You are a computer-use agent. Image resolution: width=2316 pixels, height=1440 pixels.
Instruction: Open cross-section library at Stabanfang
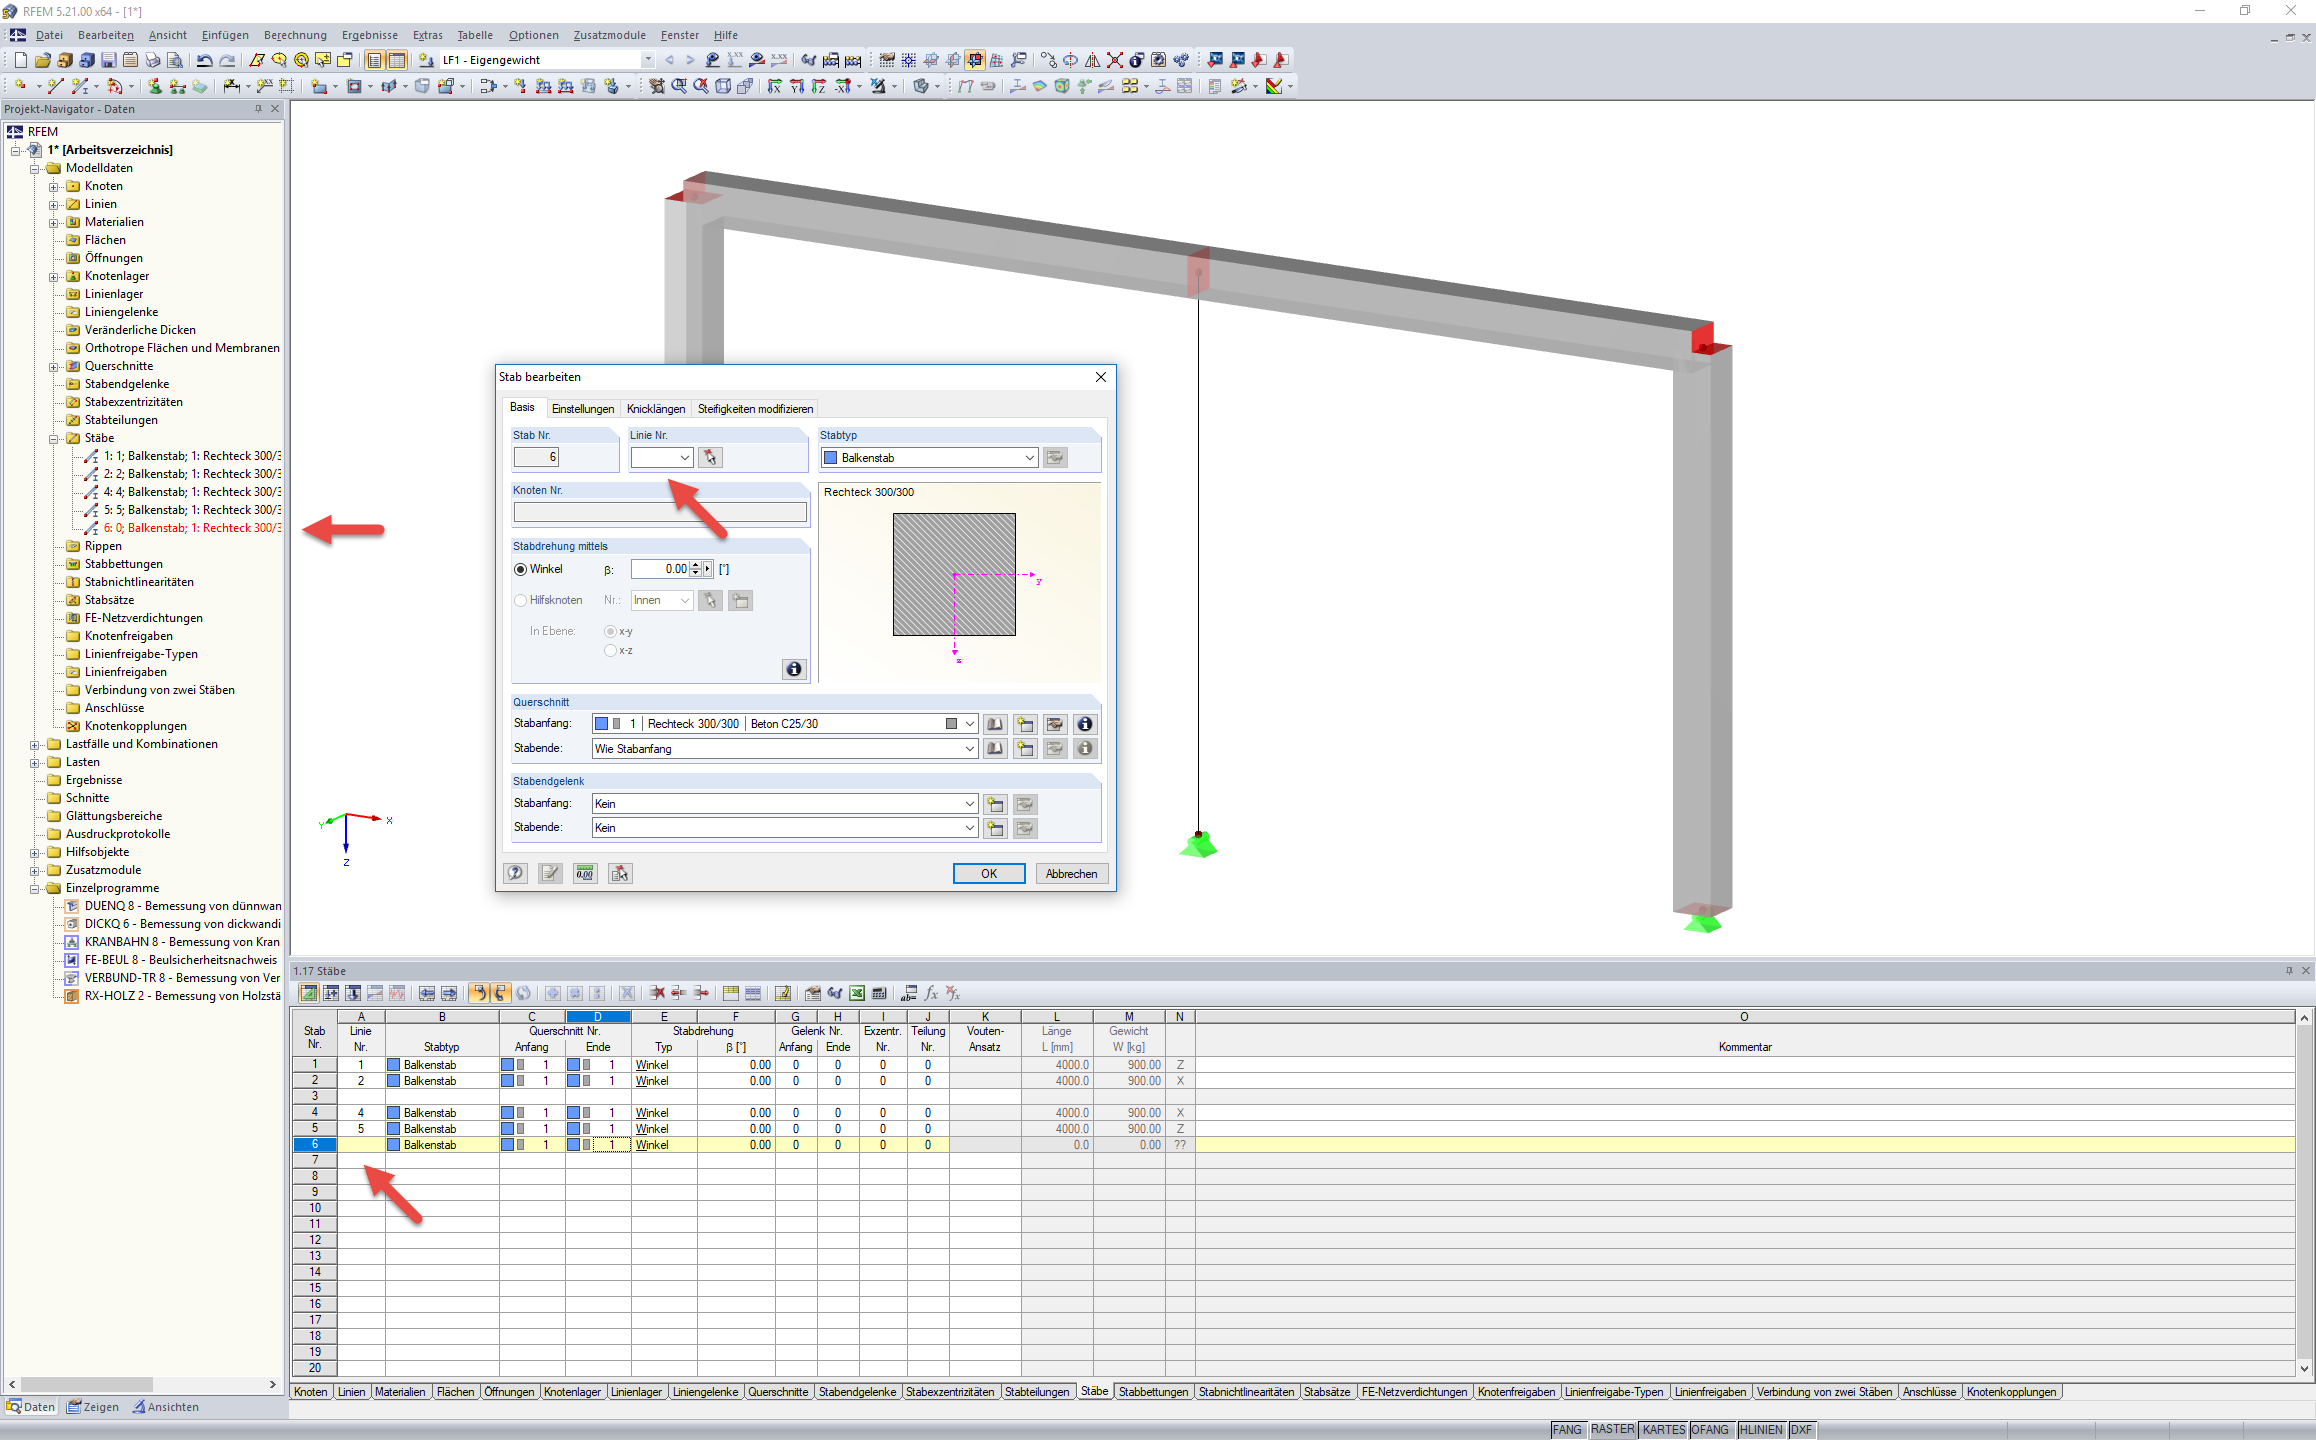[995, 724]
